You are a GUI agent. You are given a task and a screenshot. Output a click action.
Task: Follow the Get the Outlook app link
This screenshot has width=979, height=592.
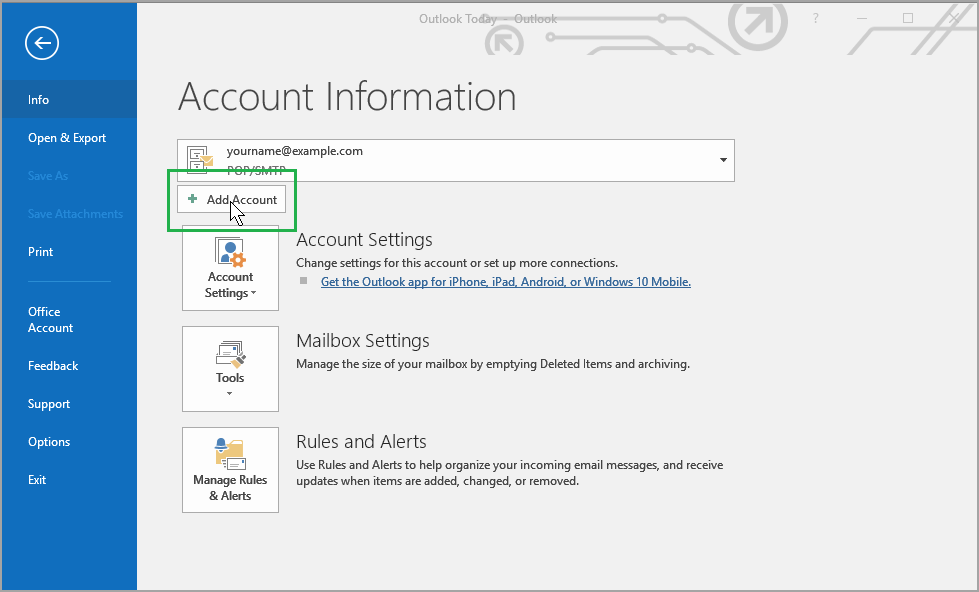click(x=506, y=282)
